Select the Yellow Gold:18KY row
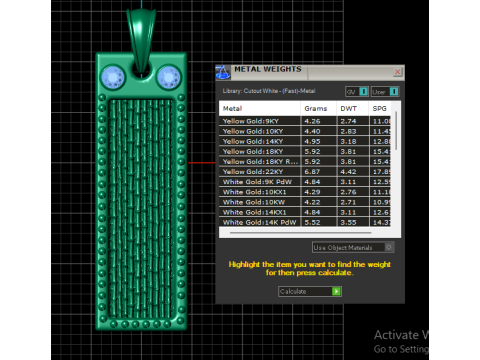This screenshot has width=480, height=360. click(305, 151)
